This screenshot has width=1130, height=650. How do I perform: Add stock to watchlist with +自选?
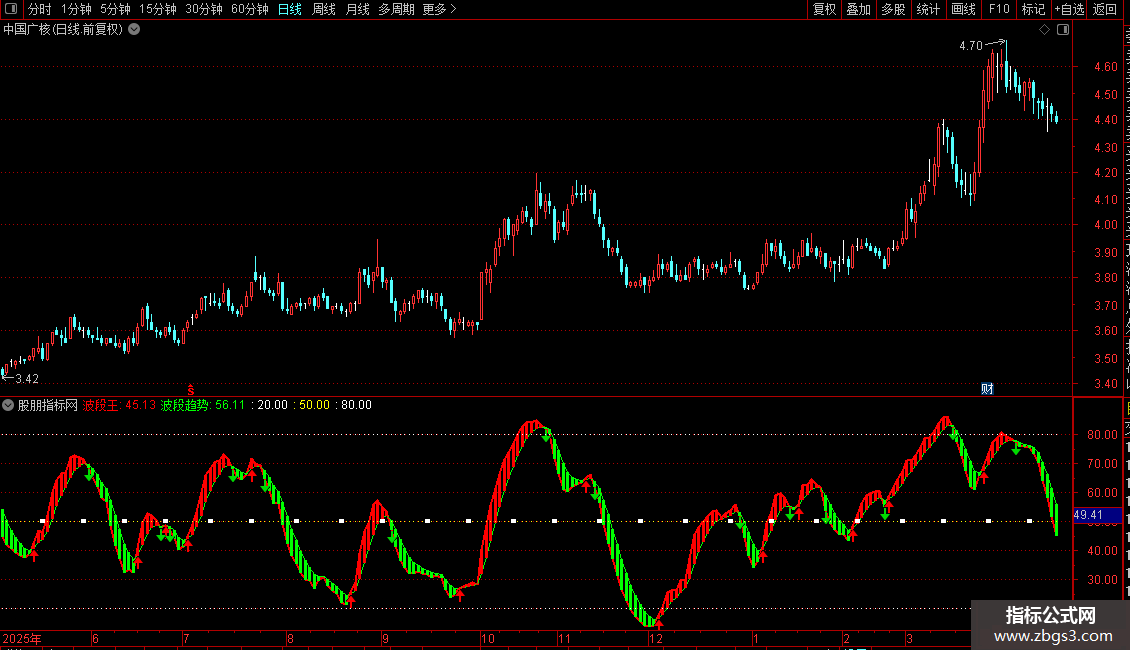(x=1069, y=9)
